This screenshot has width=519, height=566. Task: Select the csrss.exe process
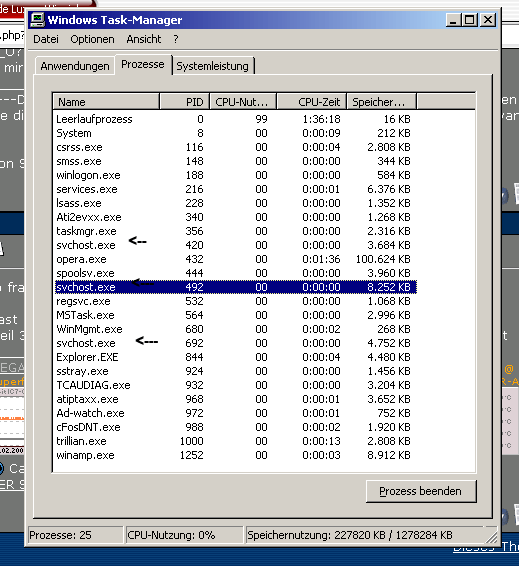[236, 147]
